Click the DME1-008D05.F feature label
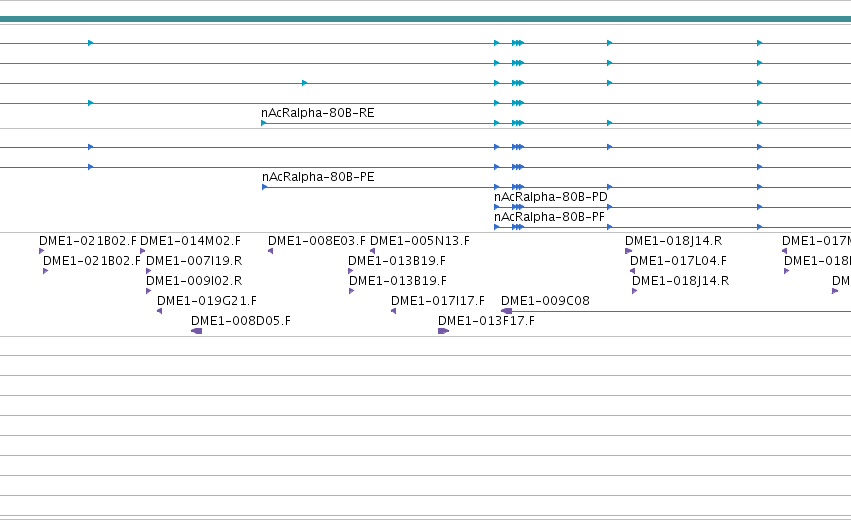The image size is (851, 520). (x=240, y=321)
